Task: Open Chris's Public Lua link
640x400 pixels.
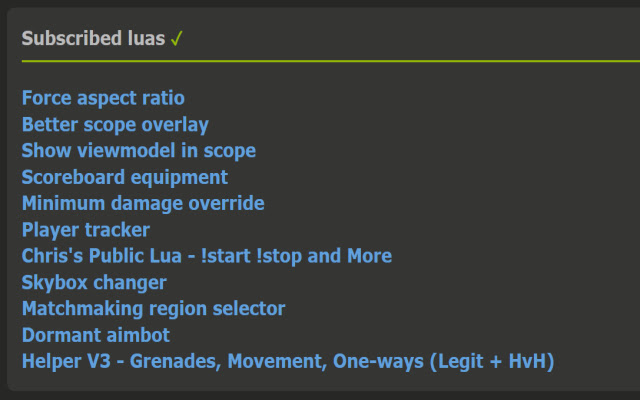Action: 207,256
